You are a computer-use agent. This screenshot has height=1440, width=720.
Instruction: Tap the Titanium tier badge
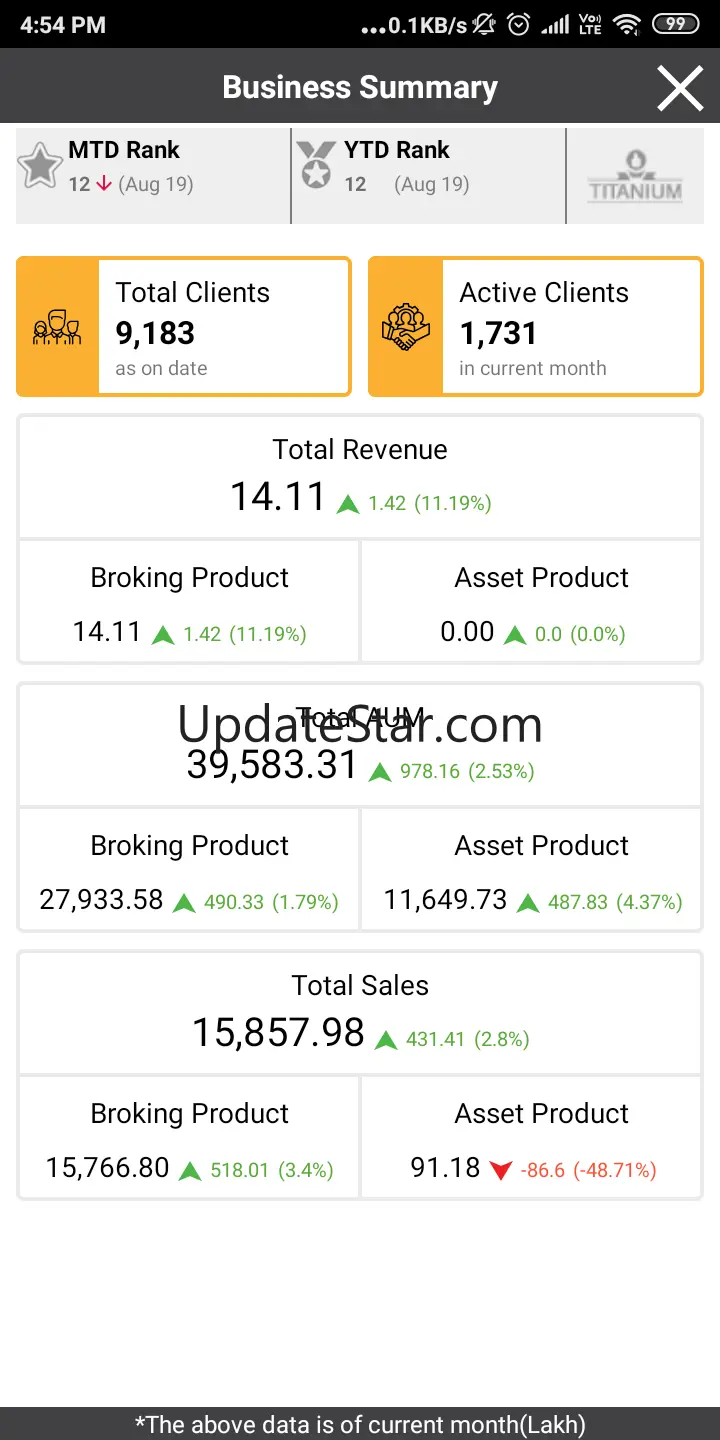point(635,177)
